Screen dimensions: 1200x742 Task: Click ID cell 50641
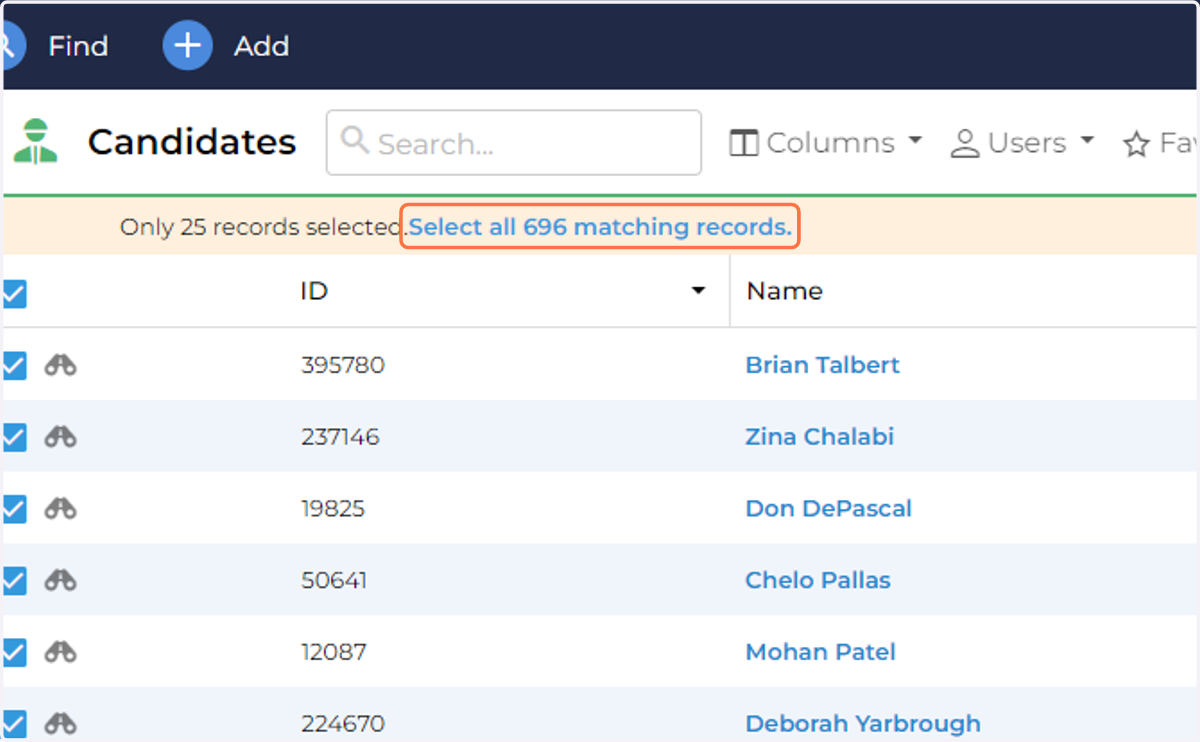pos(334,580)
